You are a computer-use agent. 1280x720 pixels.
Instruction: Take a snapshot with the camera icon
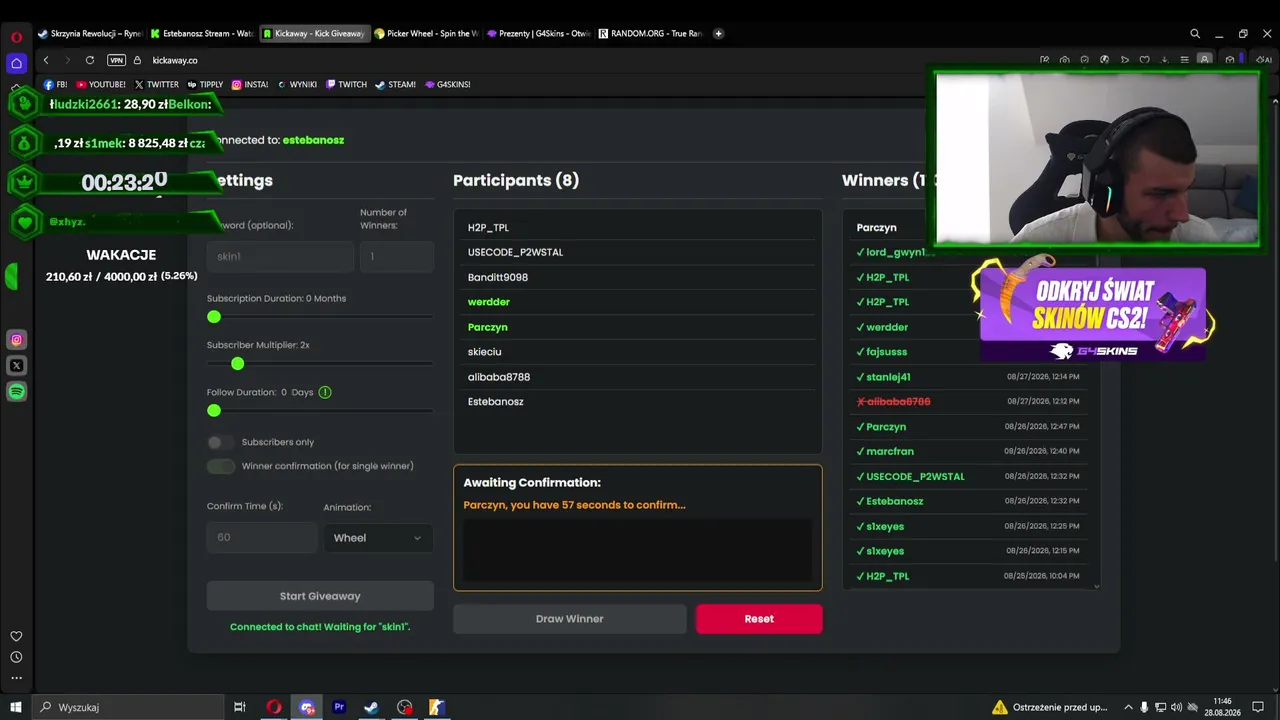click(x=1064, y=60)
